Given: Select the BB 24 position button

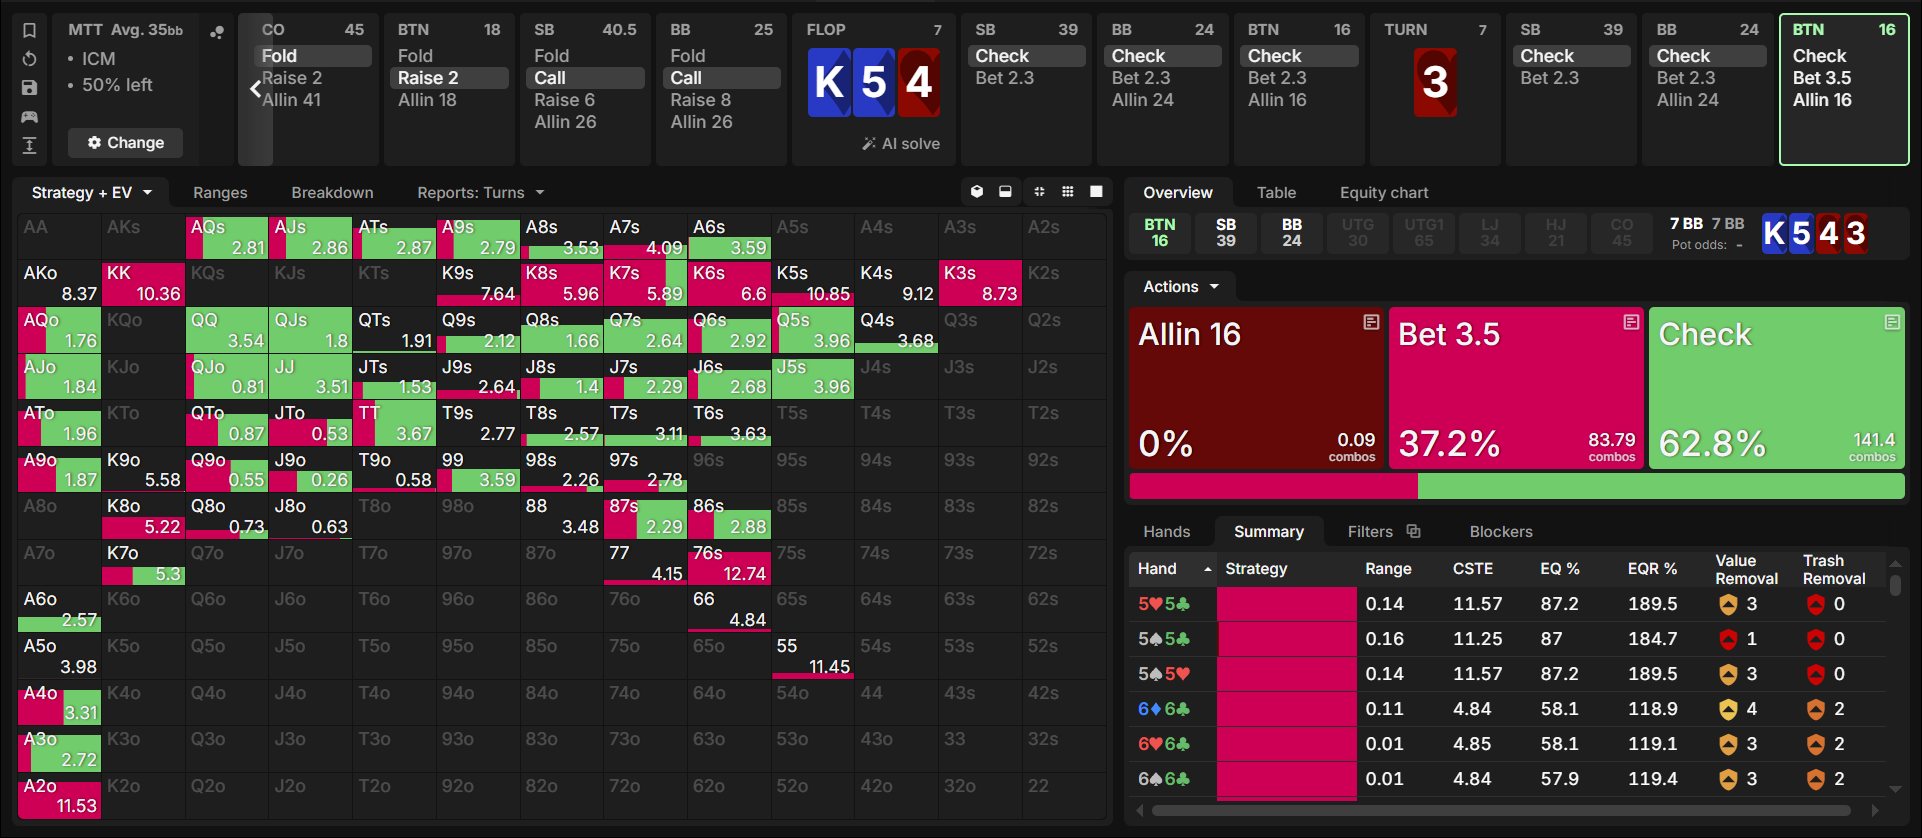Looking at the screenshot, I should [1292, 233].
